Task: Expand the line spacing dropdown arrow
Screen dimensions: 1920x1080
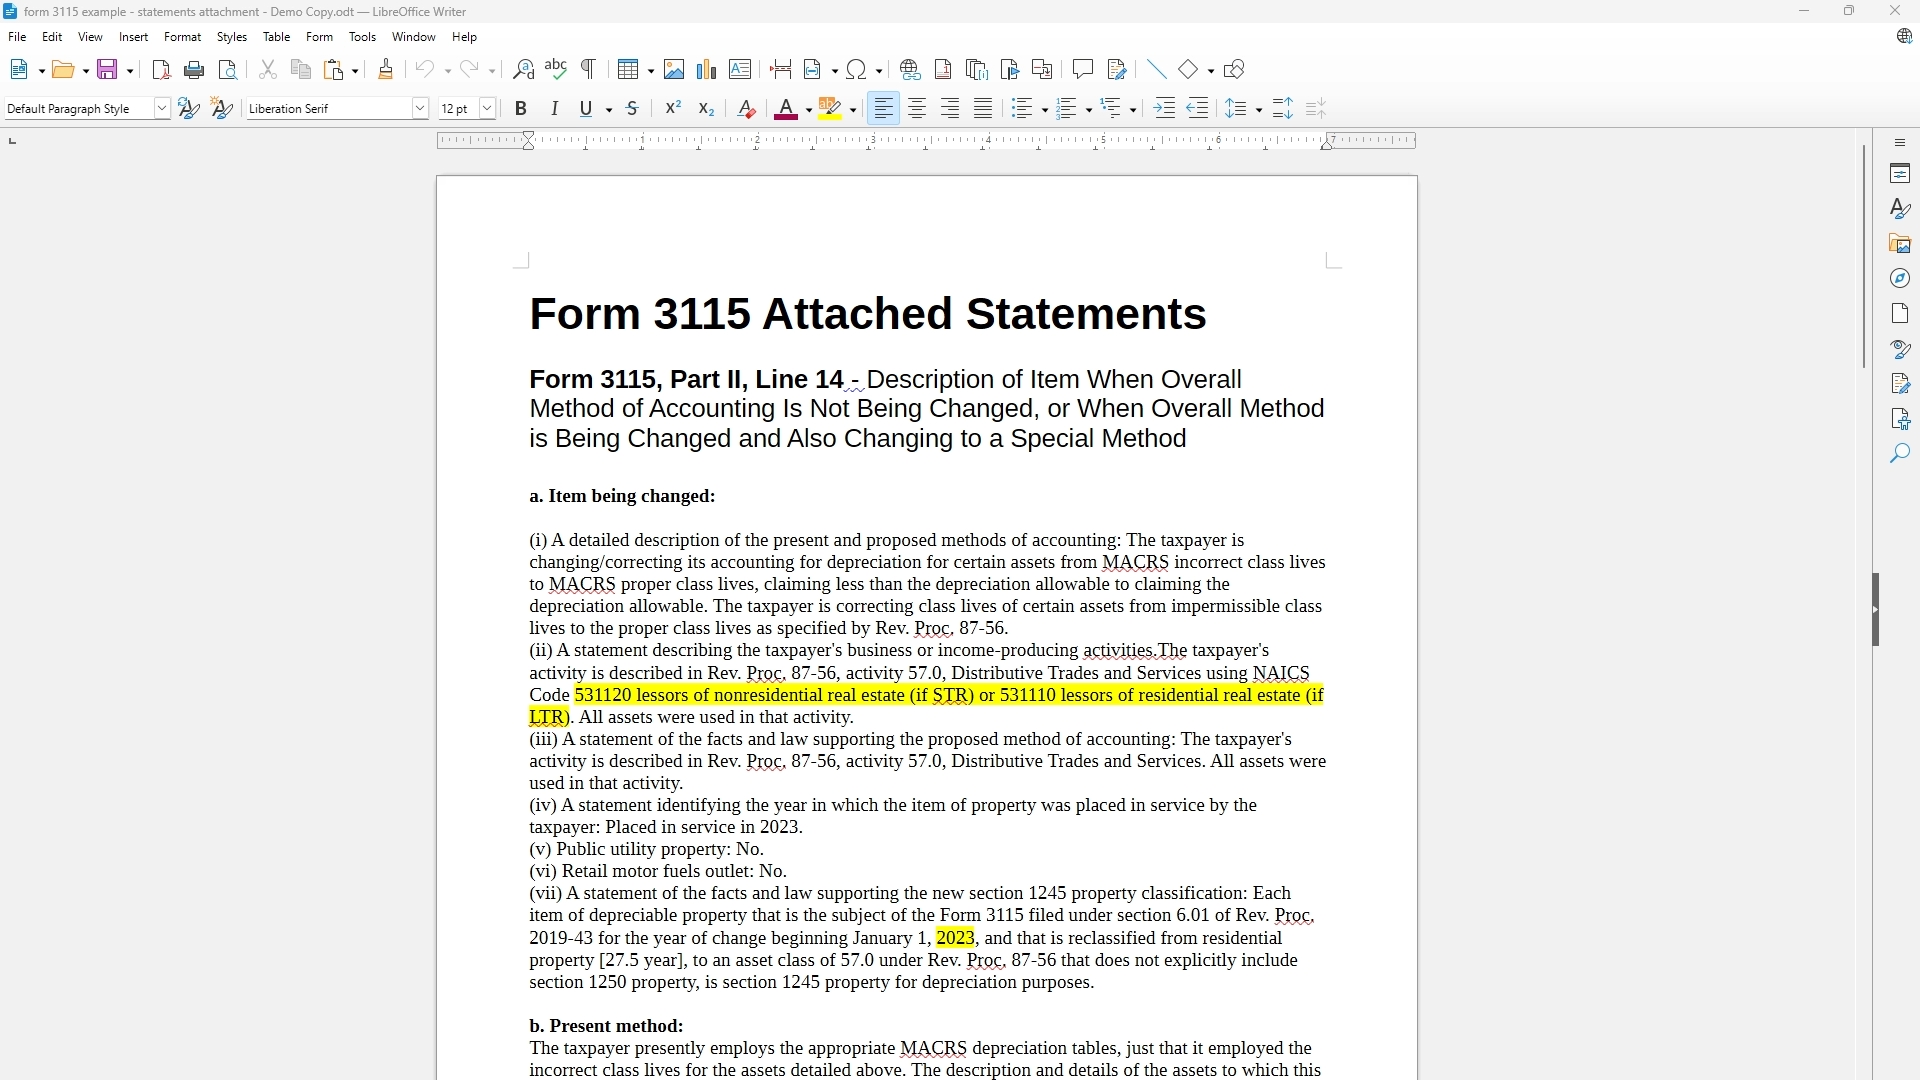Action: 1259,110
